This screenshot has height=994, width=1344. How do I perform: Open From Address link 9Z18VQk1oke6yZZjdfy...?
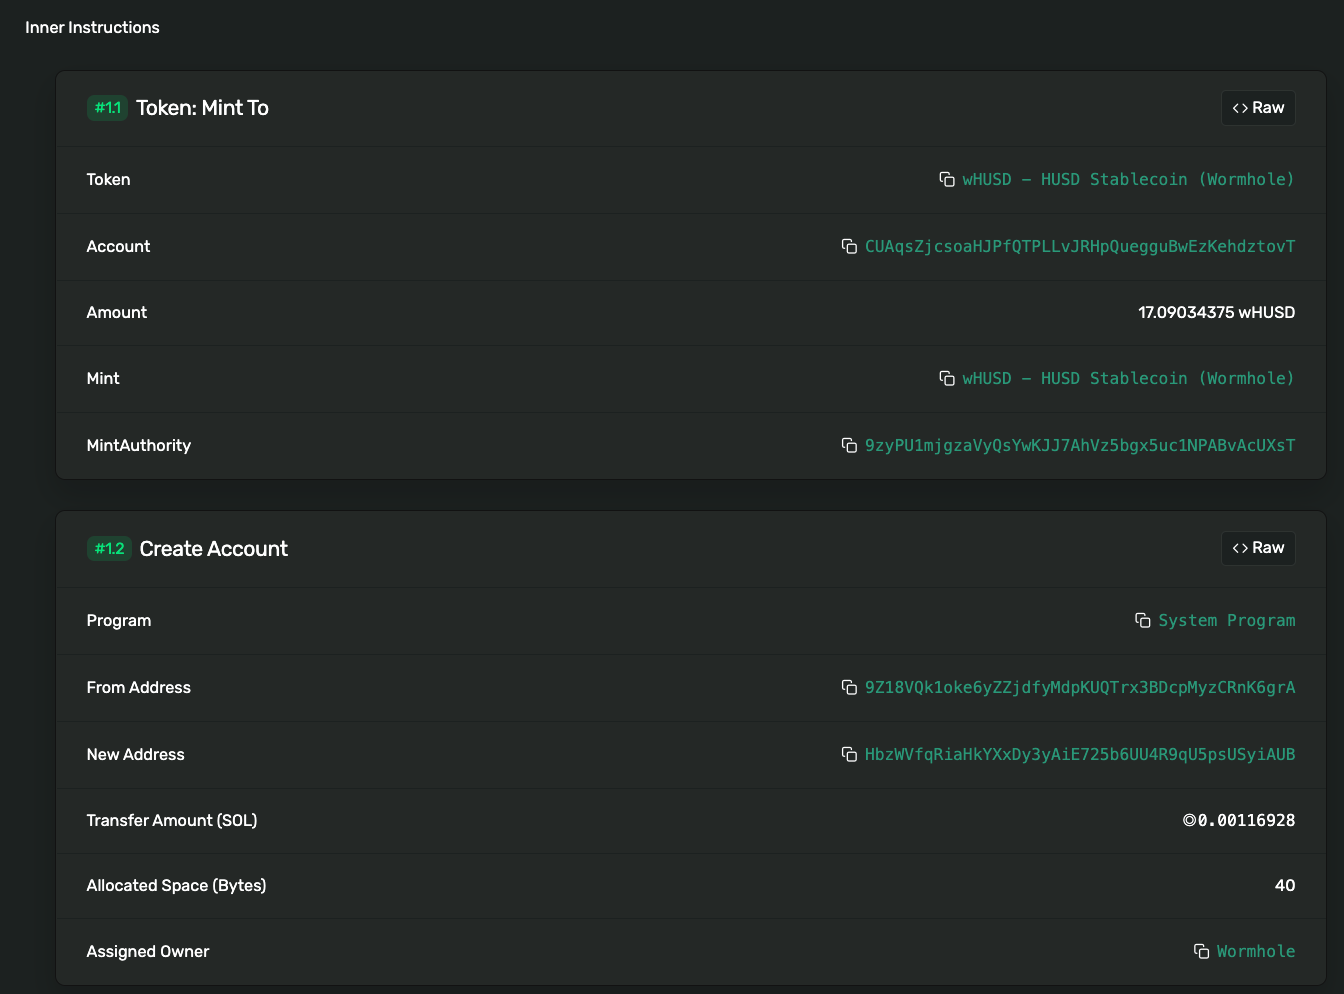click(x=1080, y=687)
